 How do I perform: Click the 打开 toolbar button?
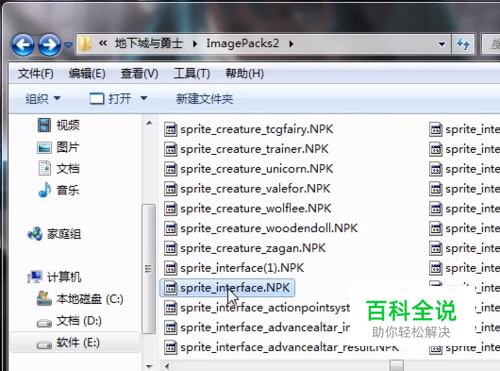[x=110, y=99]
